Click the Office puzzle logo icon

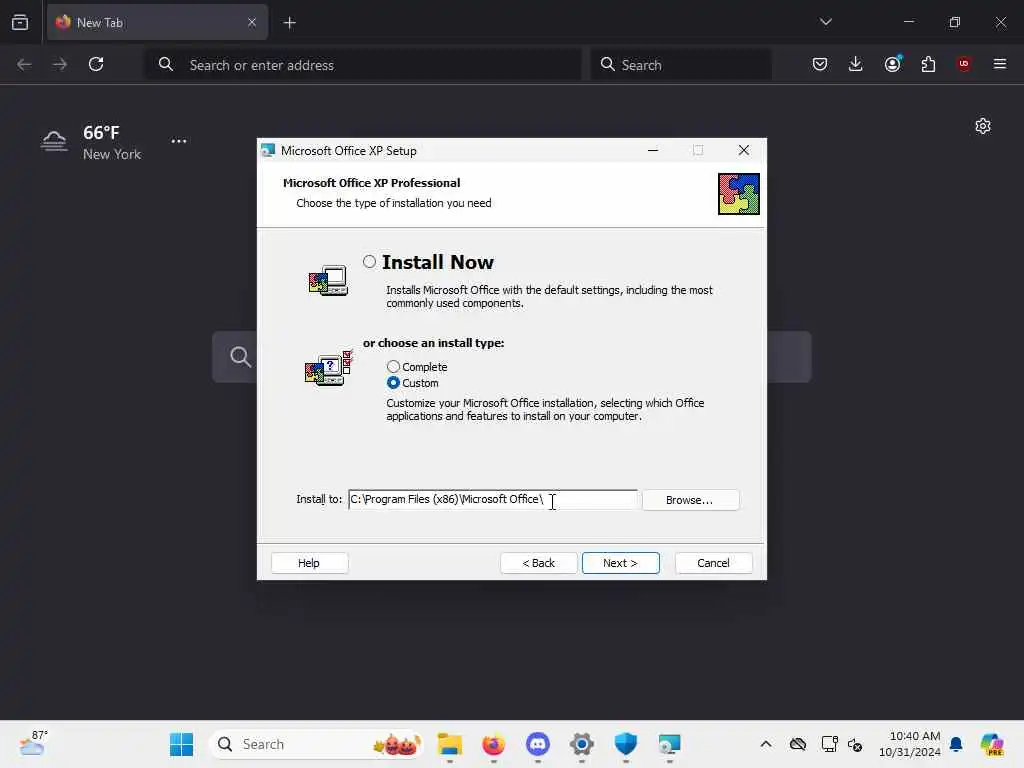point(739,194)
